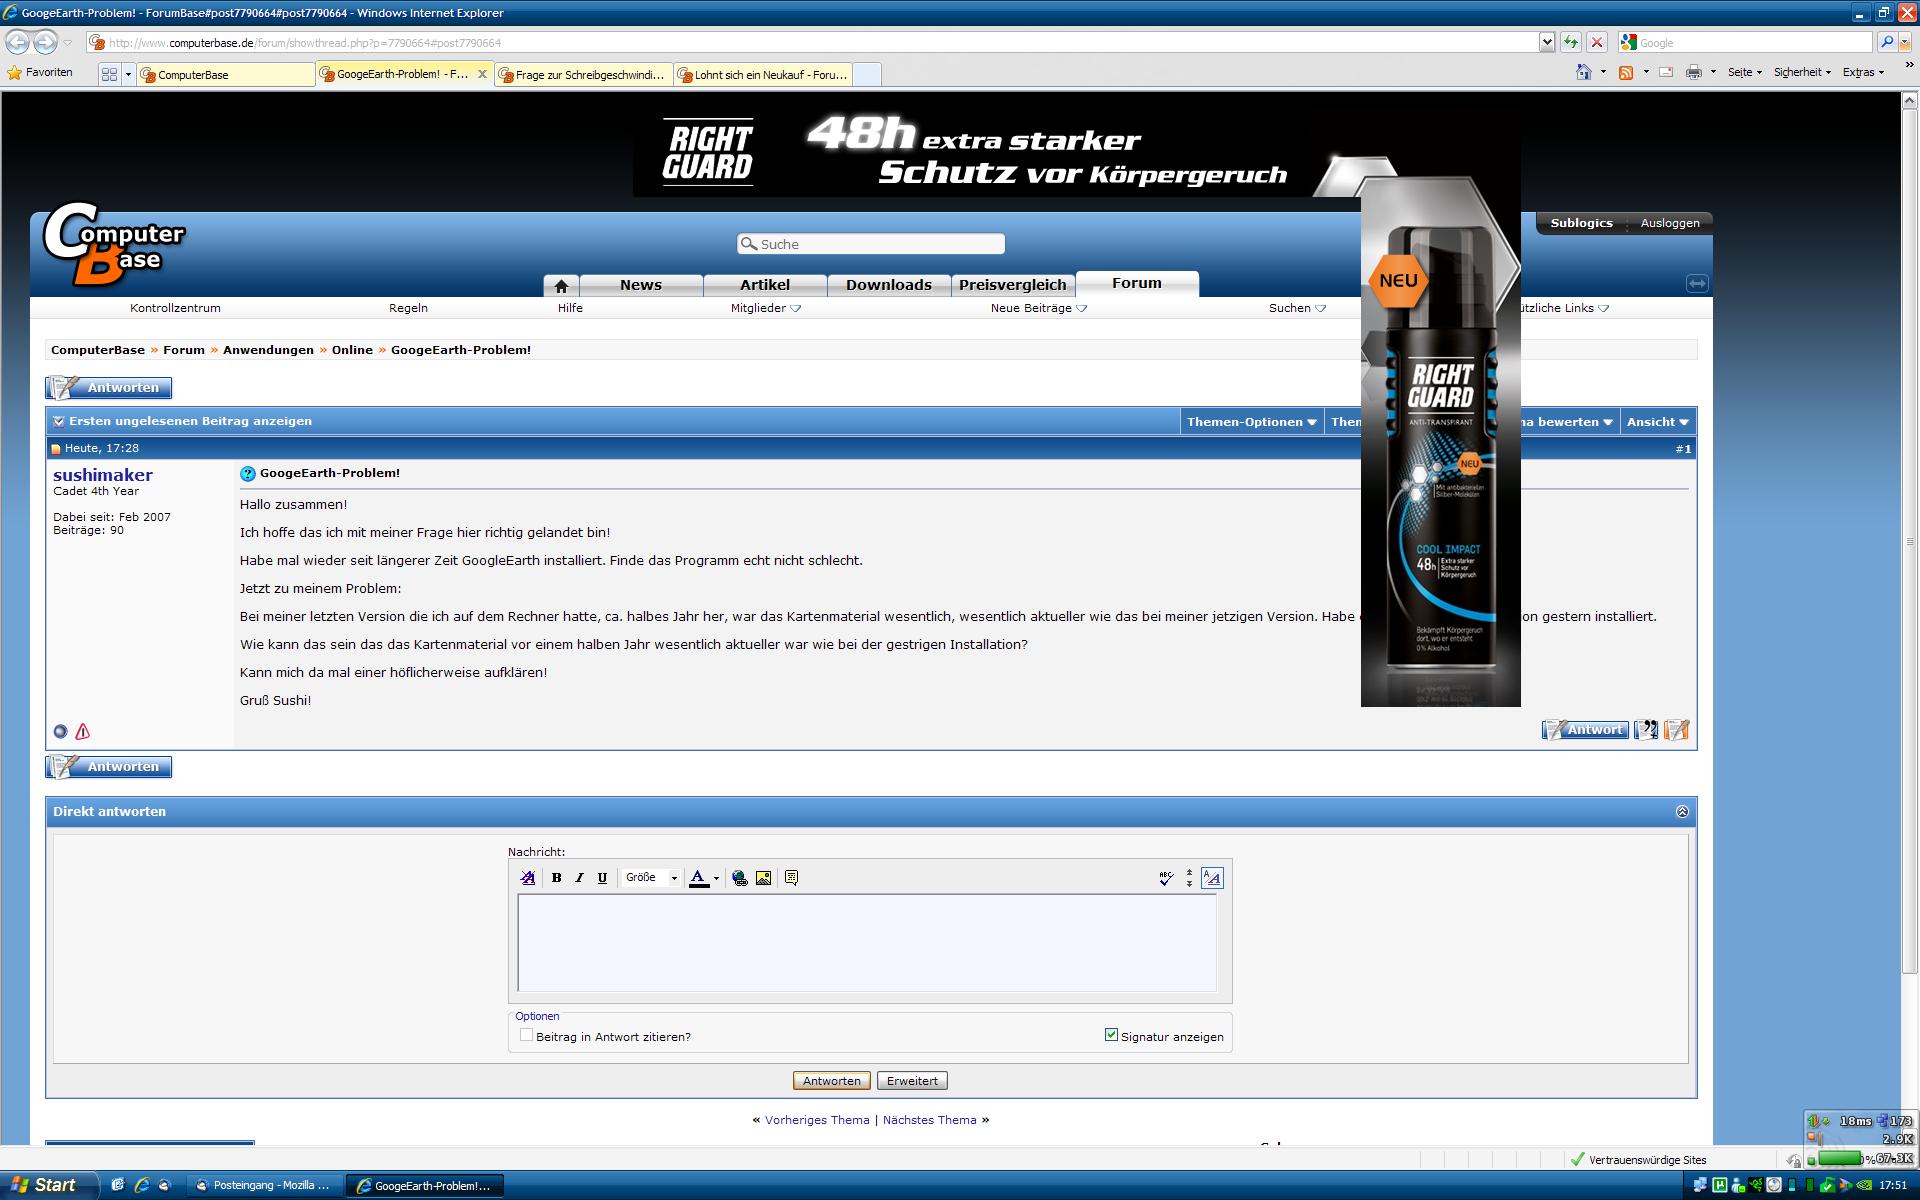This screenshot has height=1200, width=1920.
Task: Click the insert hyperlink globe icon
Action: tap(740, 878)
